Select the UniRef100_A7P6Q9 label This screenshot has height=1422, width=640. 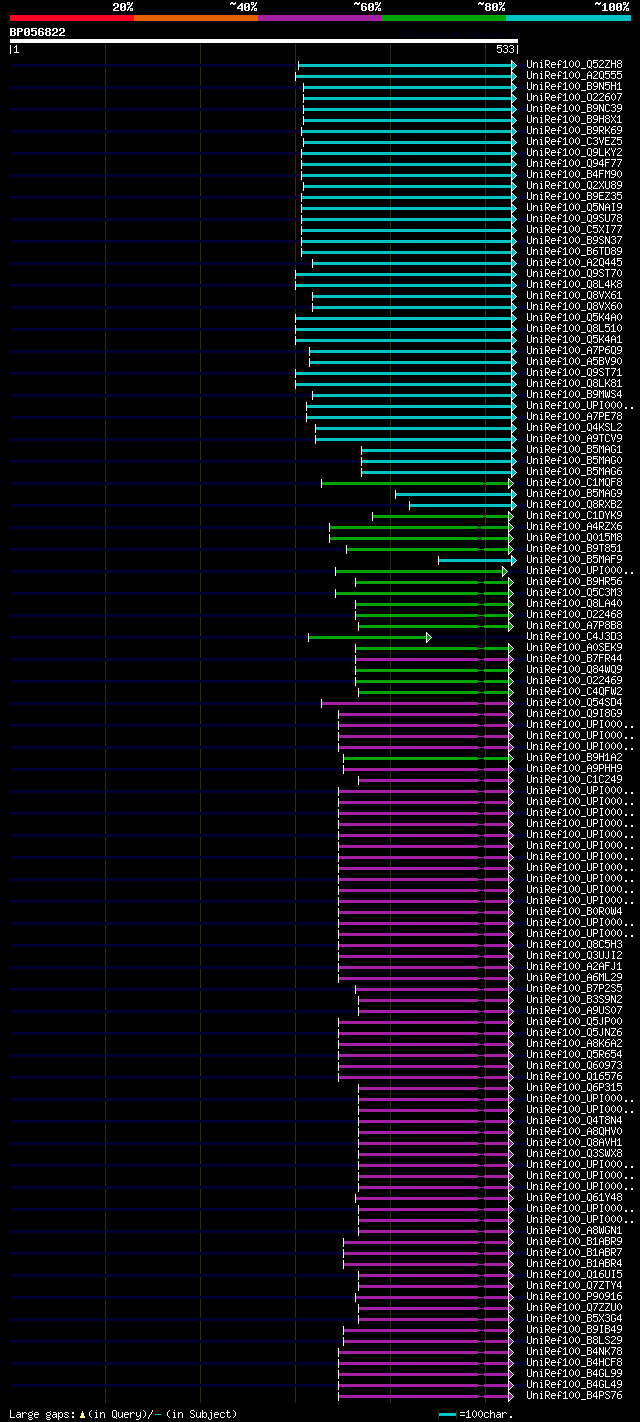(x=574, y=350)
